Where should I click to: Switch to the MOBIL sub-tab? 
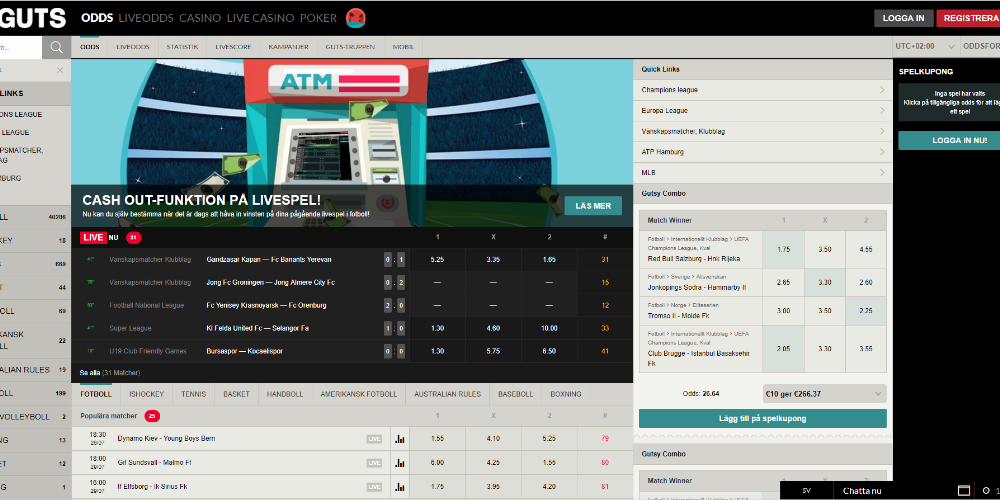tap(403, 47)
